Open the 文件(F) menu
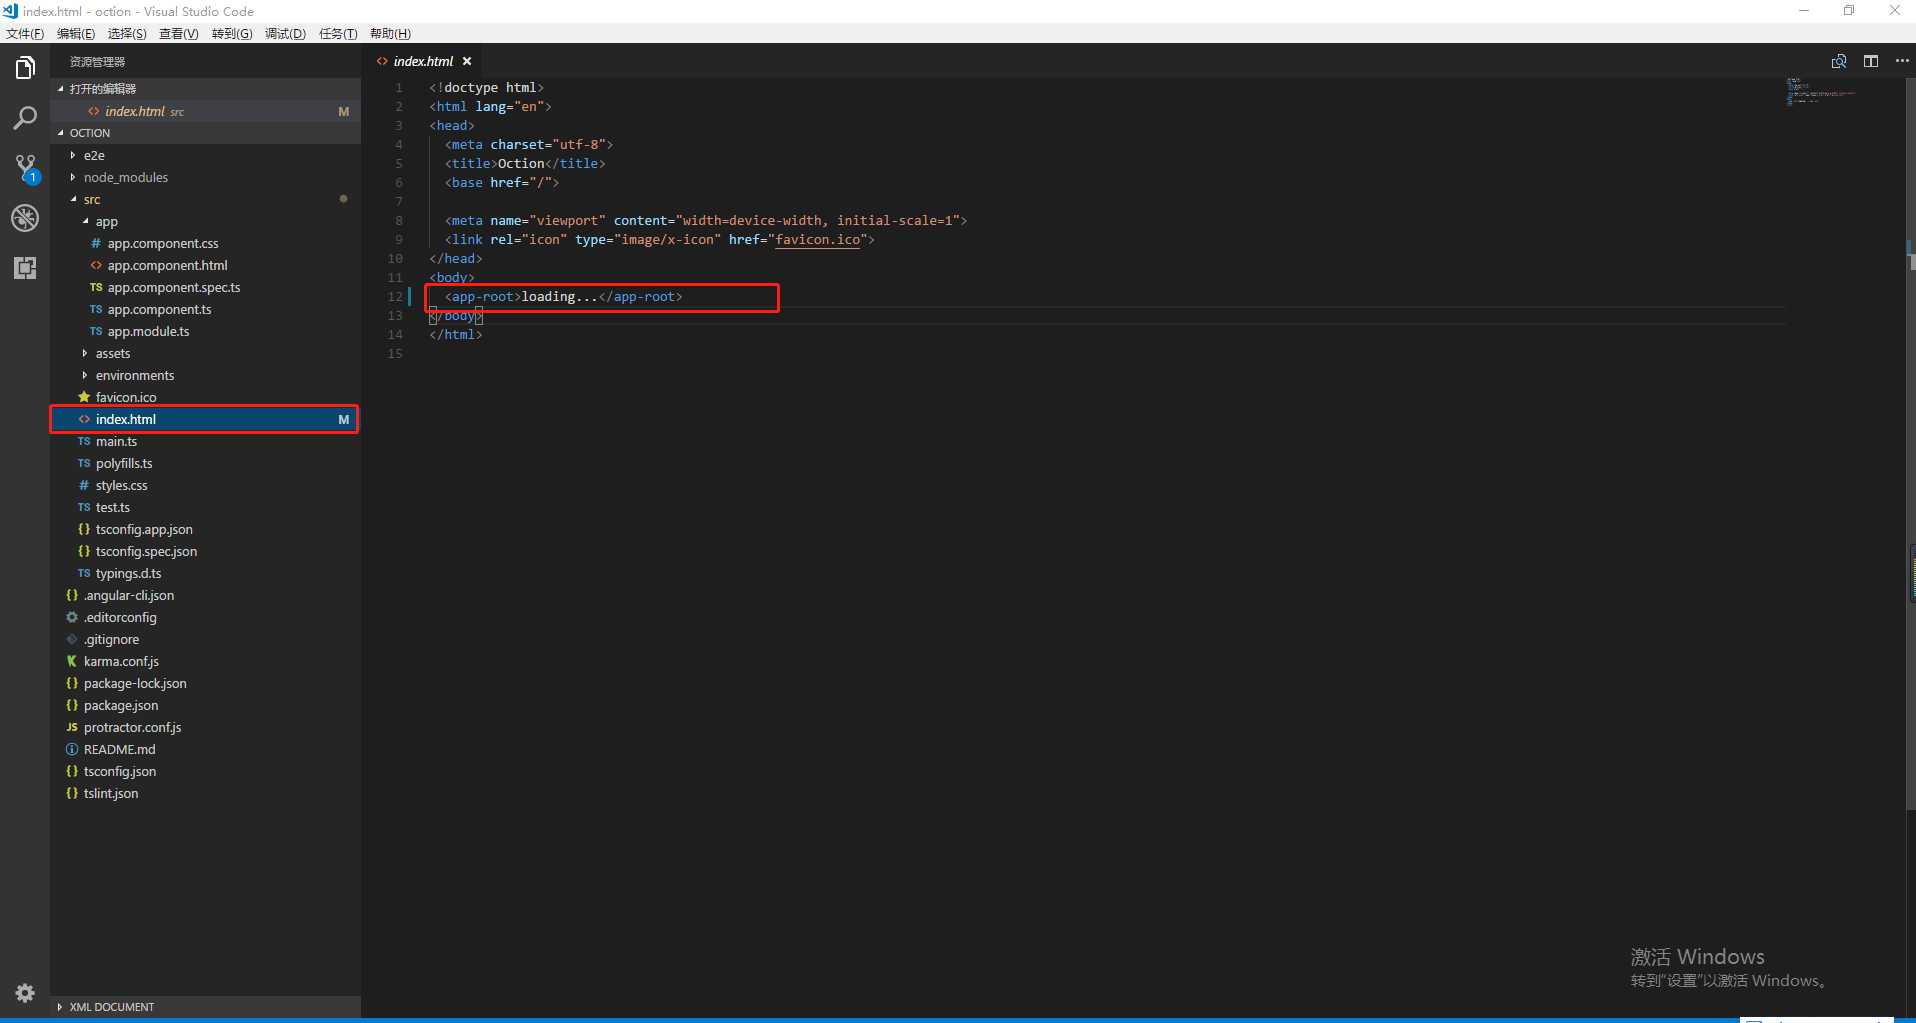1916x1023 pixels. [25, 34]
